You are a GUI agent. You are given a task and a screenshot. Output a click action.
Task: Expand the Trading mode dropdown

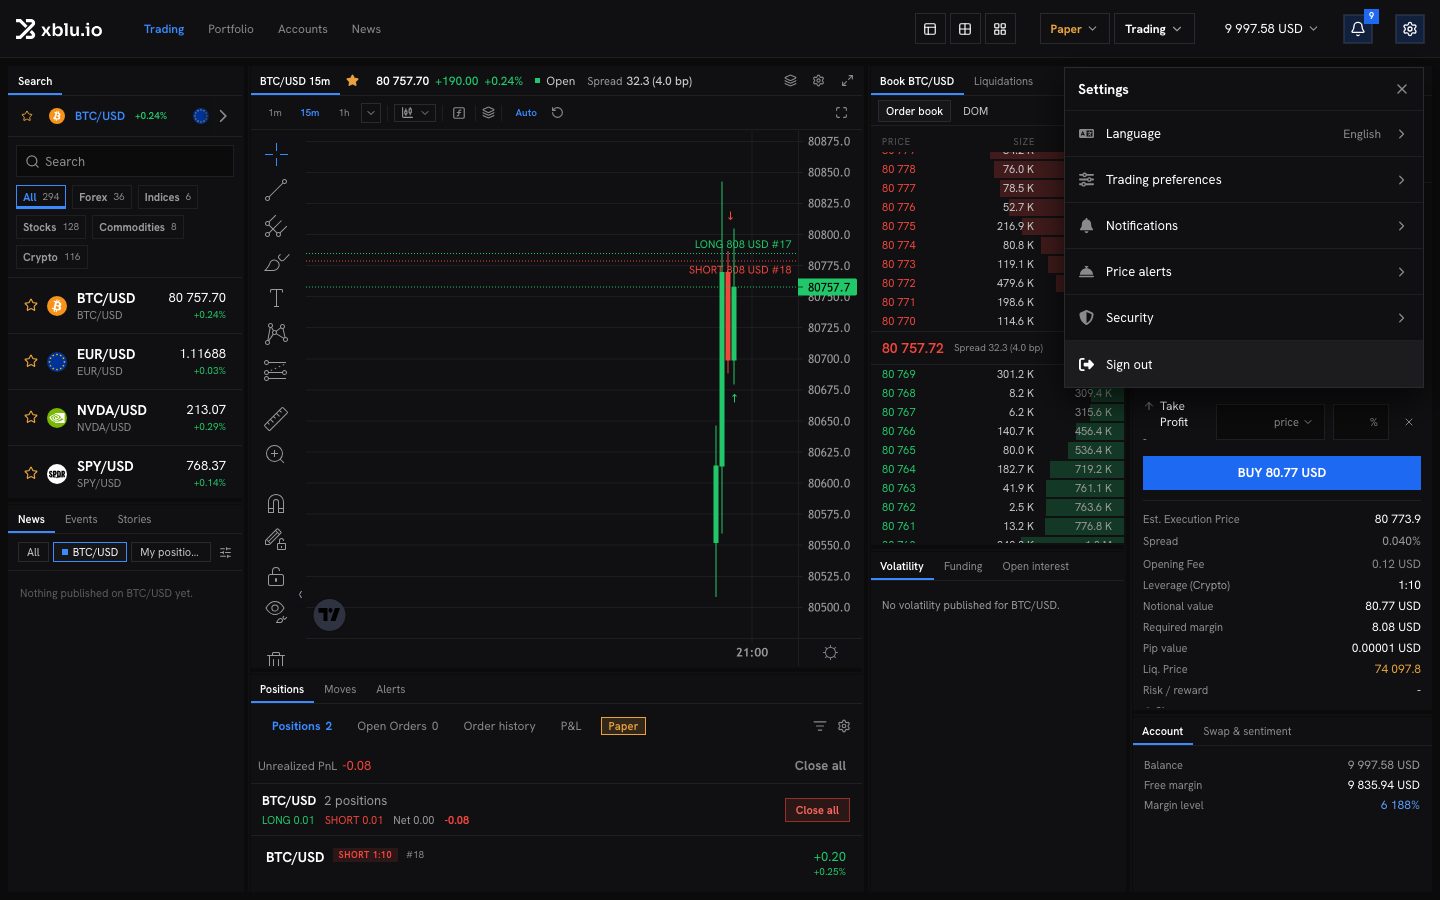1153,29
